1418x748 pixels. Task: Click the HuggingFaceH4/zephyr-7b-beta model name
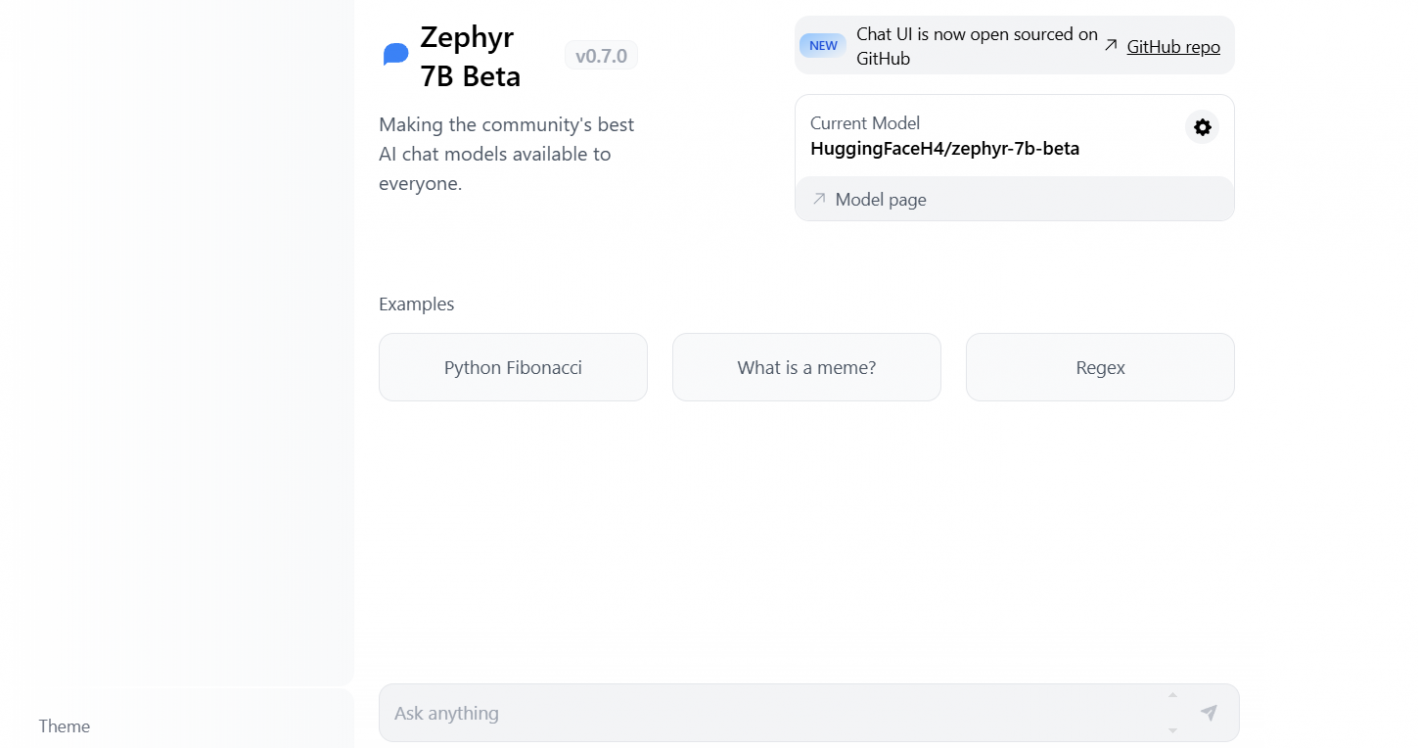945,149
